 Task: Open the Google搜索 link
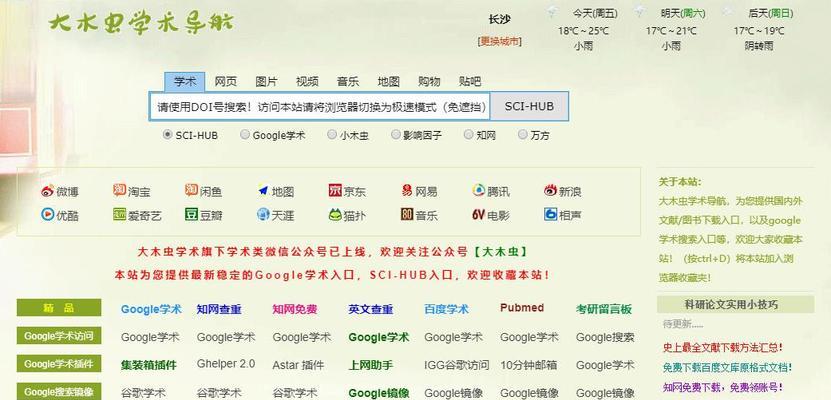pos(605,337)
